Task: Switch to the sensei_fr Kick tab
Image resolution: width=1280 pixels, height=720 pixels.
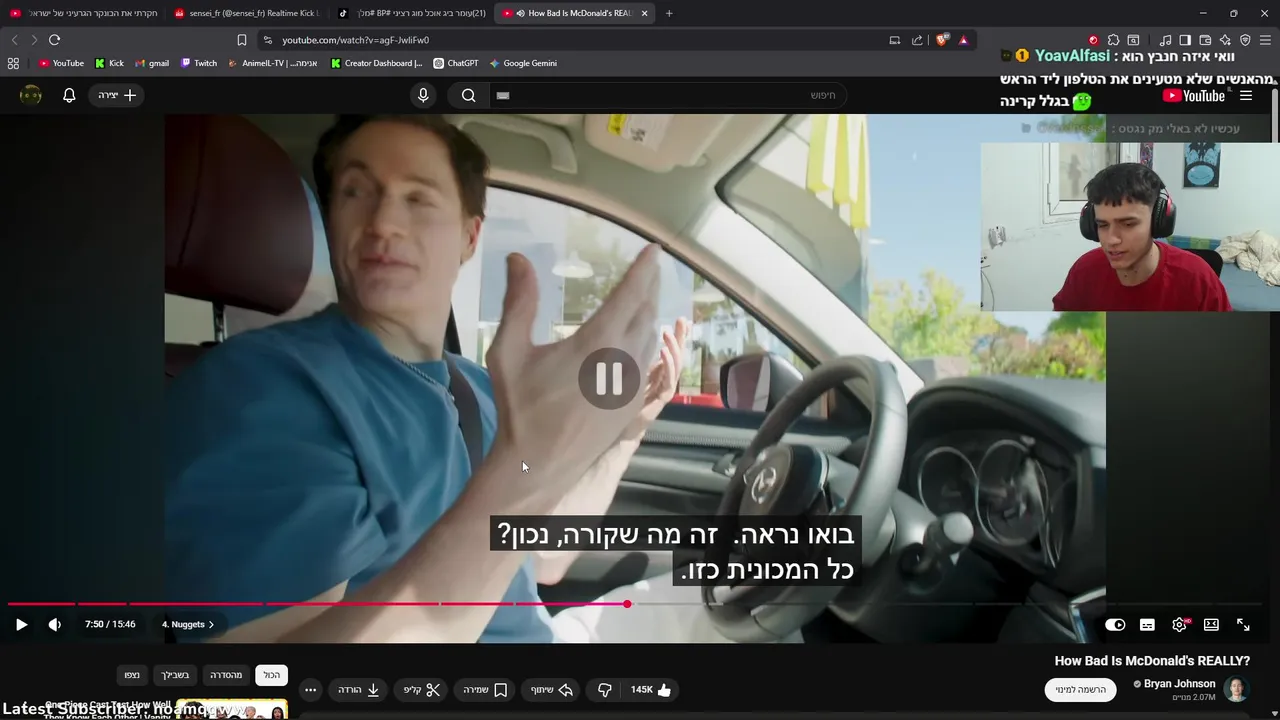Action: coord(245,13)
